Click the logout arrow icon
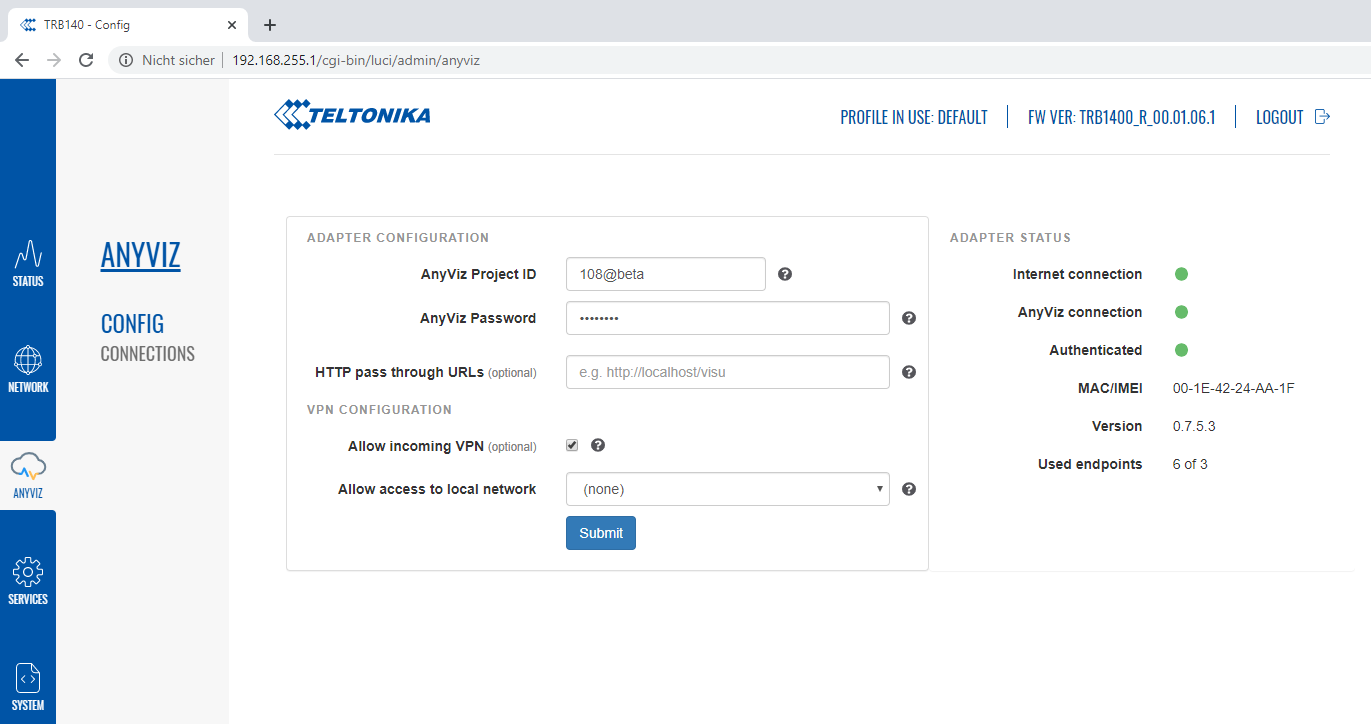 click(1322, 117)
